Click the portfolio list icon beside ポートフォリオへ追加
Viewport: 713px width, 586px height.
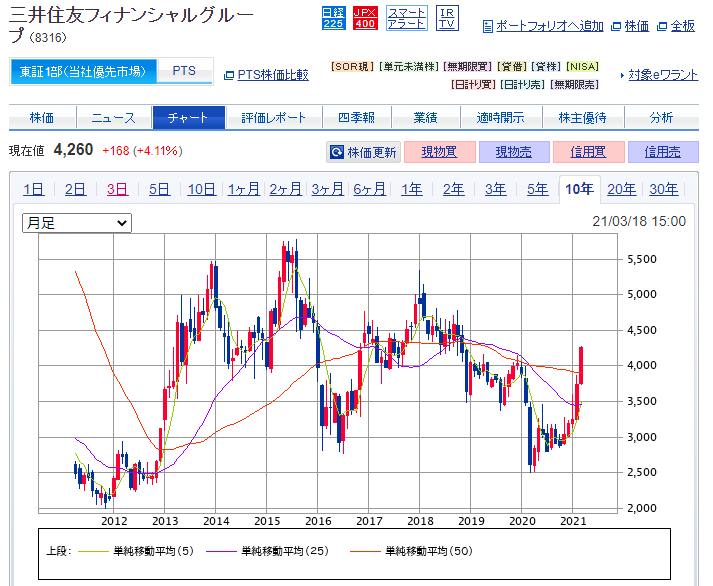[x=487, y=26]
